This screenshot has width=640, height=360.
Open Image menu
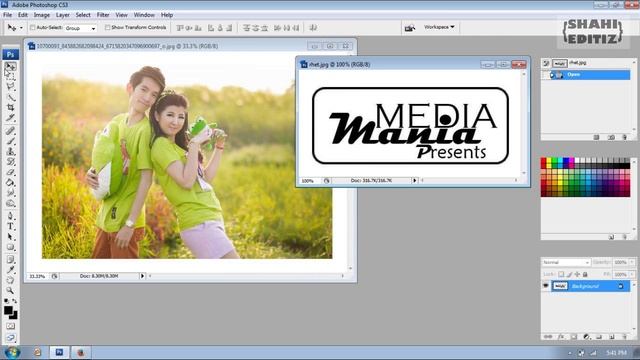[x=42, y=15]
